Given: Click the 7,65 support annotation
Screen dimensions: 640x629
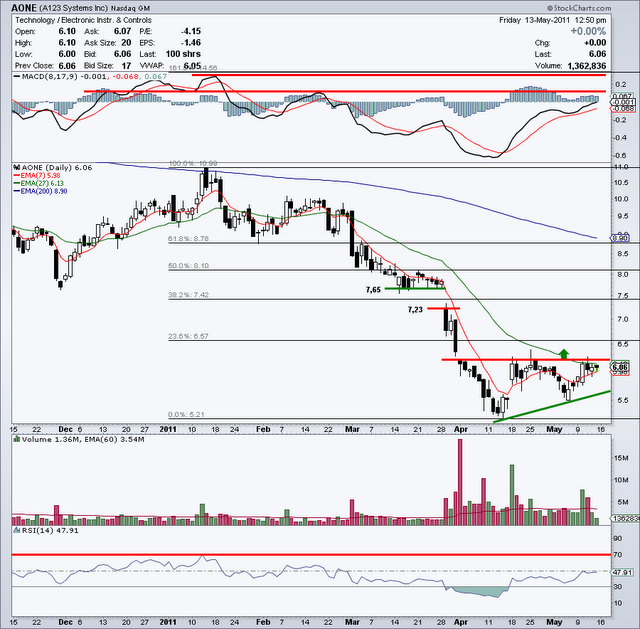Looking at the screenshot, I should coord(374,289).
